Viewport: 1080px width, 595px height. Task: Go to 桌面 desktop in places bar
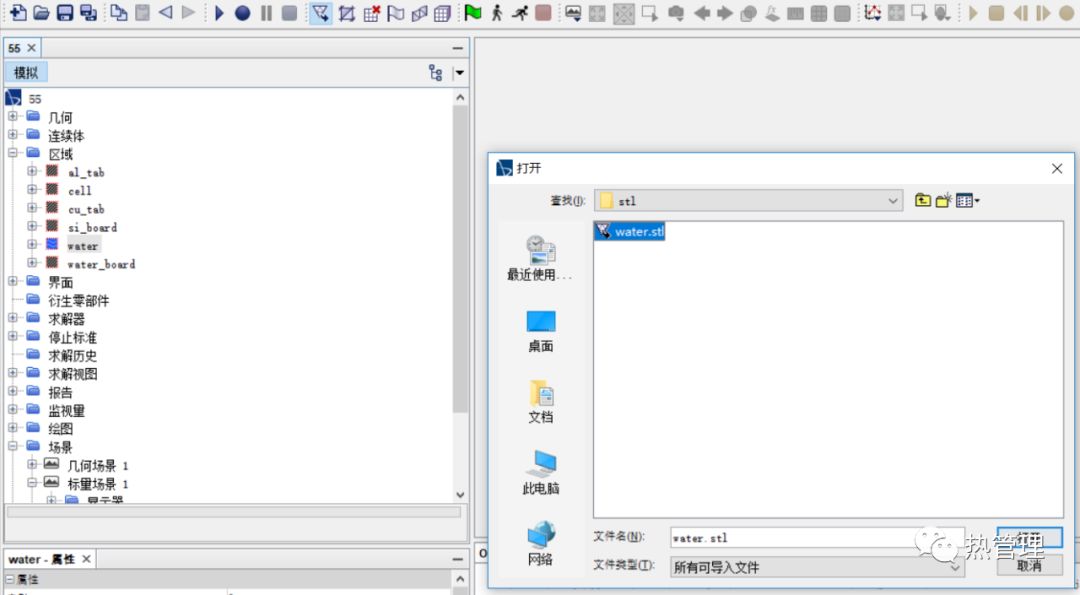pyautogui.click(x=541, y=331)
